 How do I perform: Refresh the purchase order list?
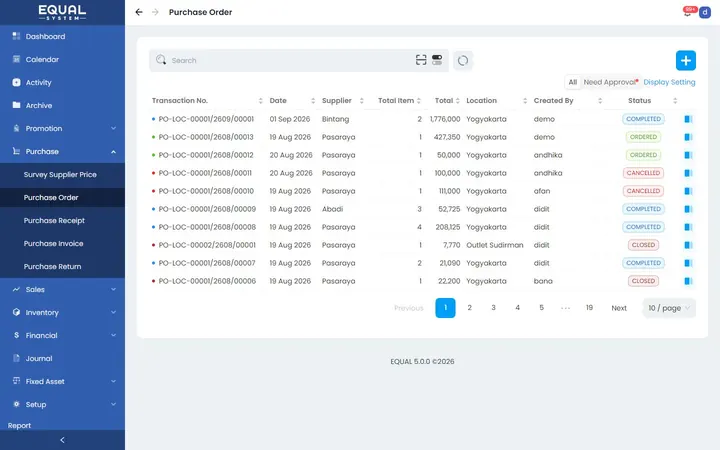pyautogui.click(x=463, y=61)
